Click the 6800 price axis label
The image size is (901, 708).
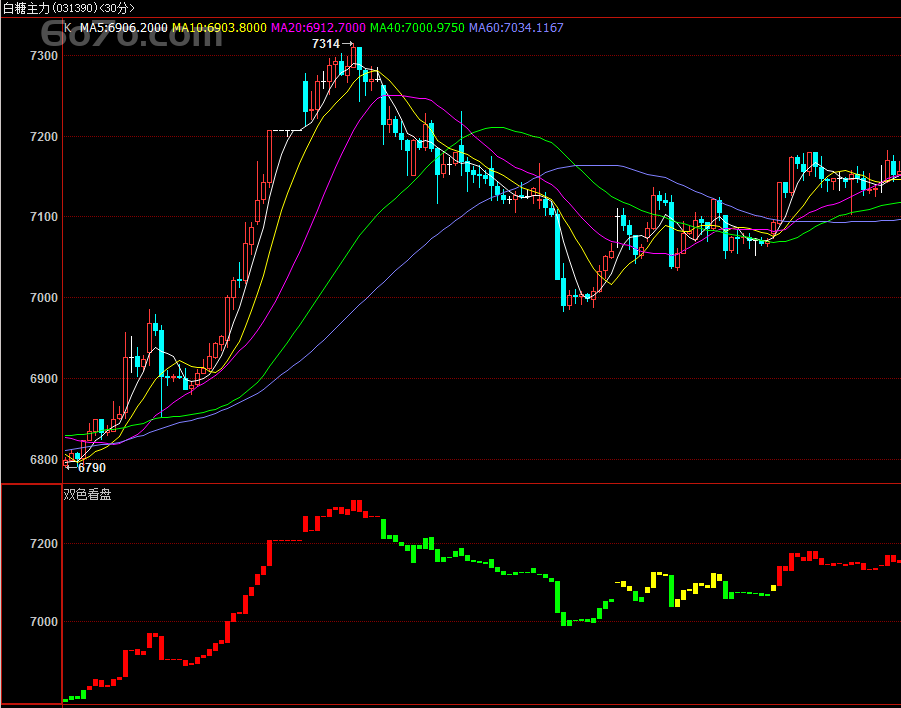44,460
